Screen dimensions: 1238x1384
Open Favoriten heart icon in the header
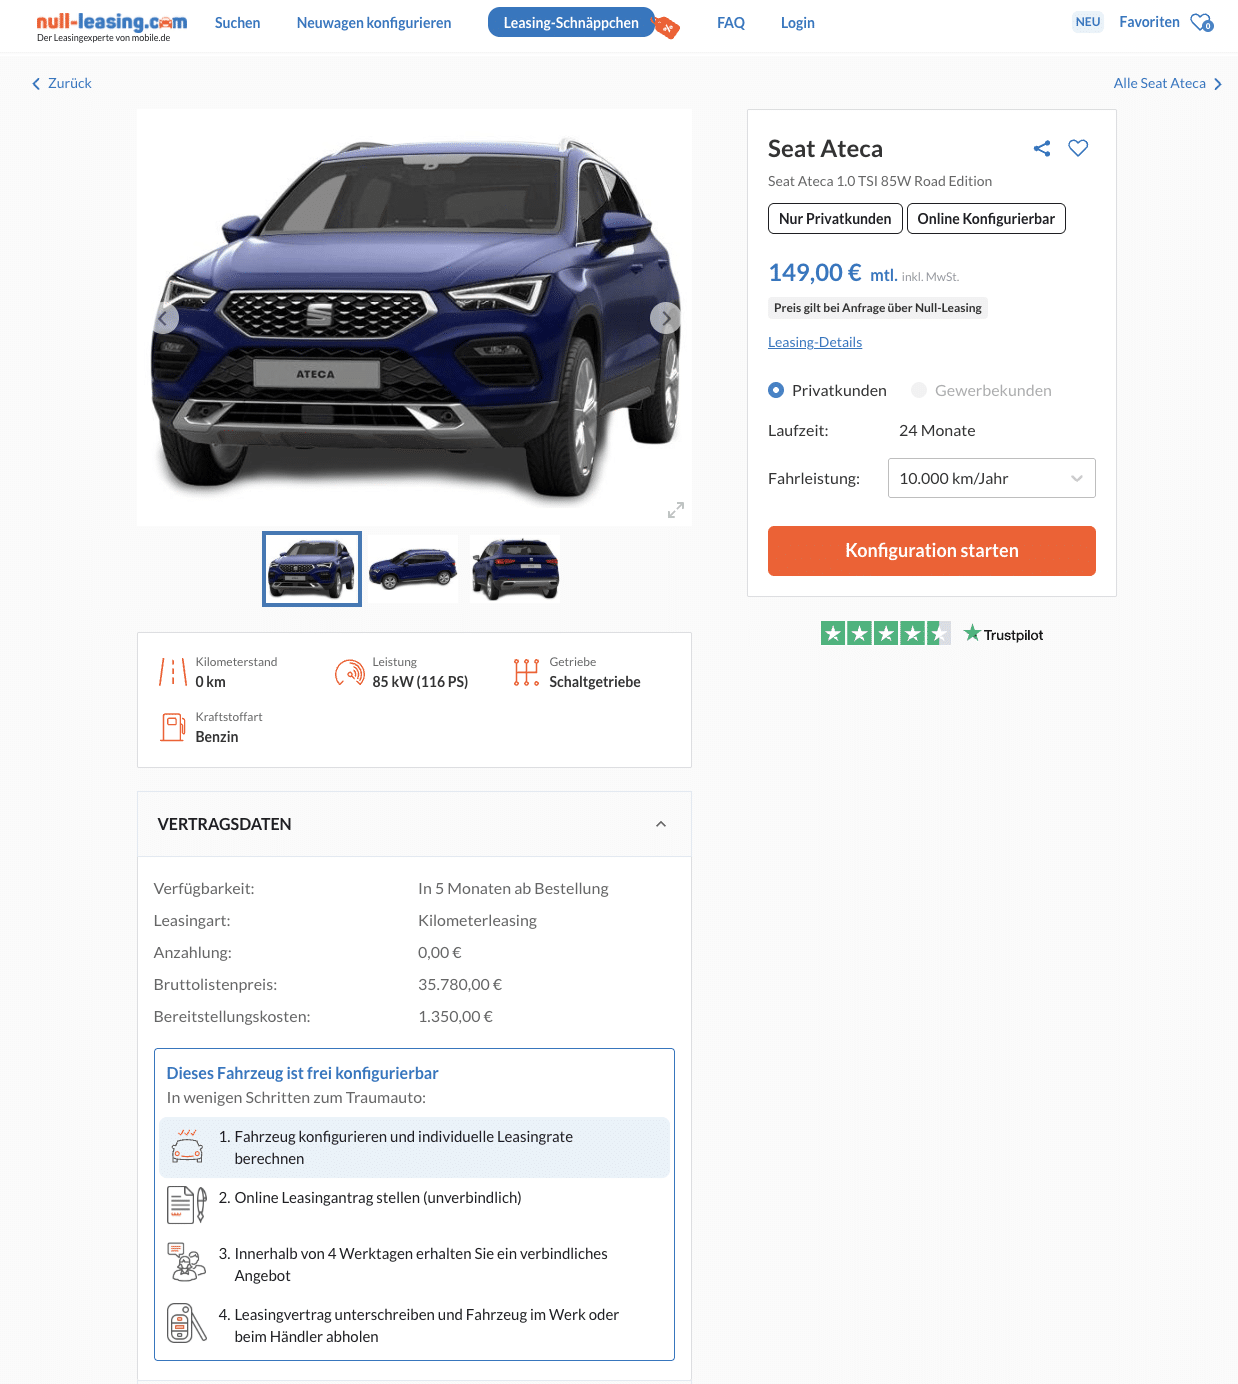tap(1201, 22)
